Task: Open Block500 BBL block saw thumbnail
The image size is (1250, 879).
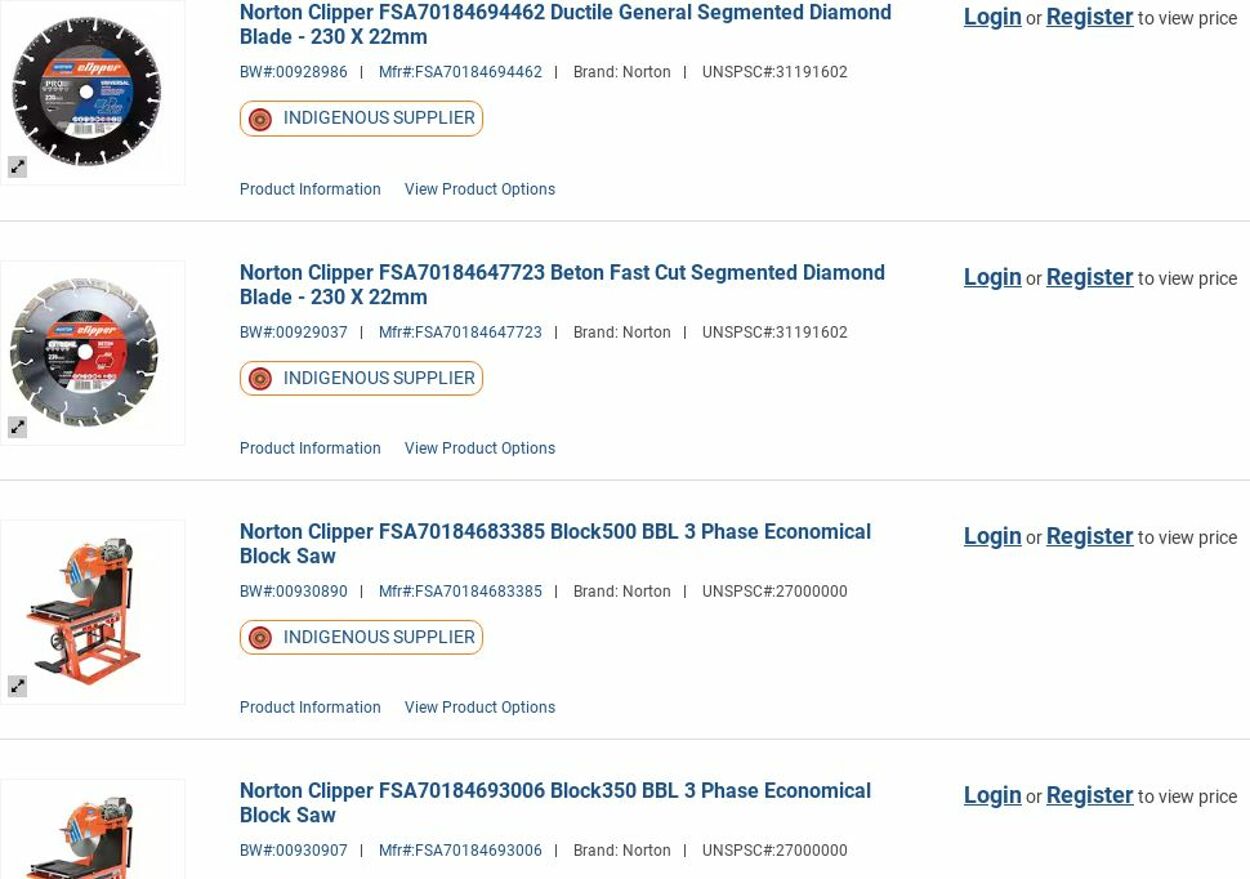Action: coord(87,610)
